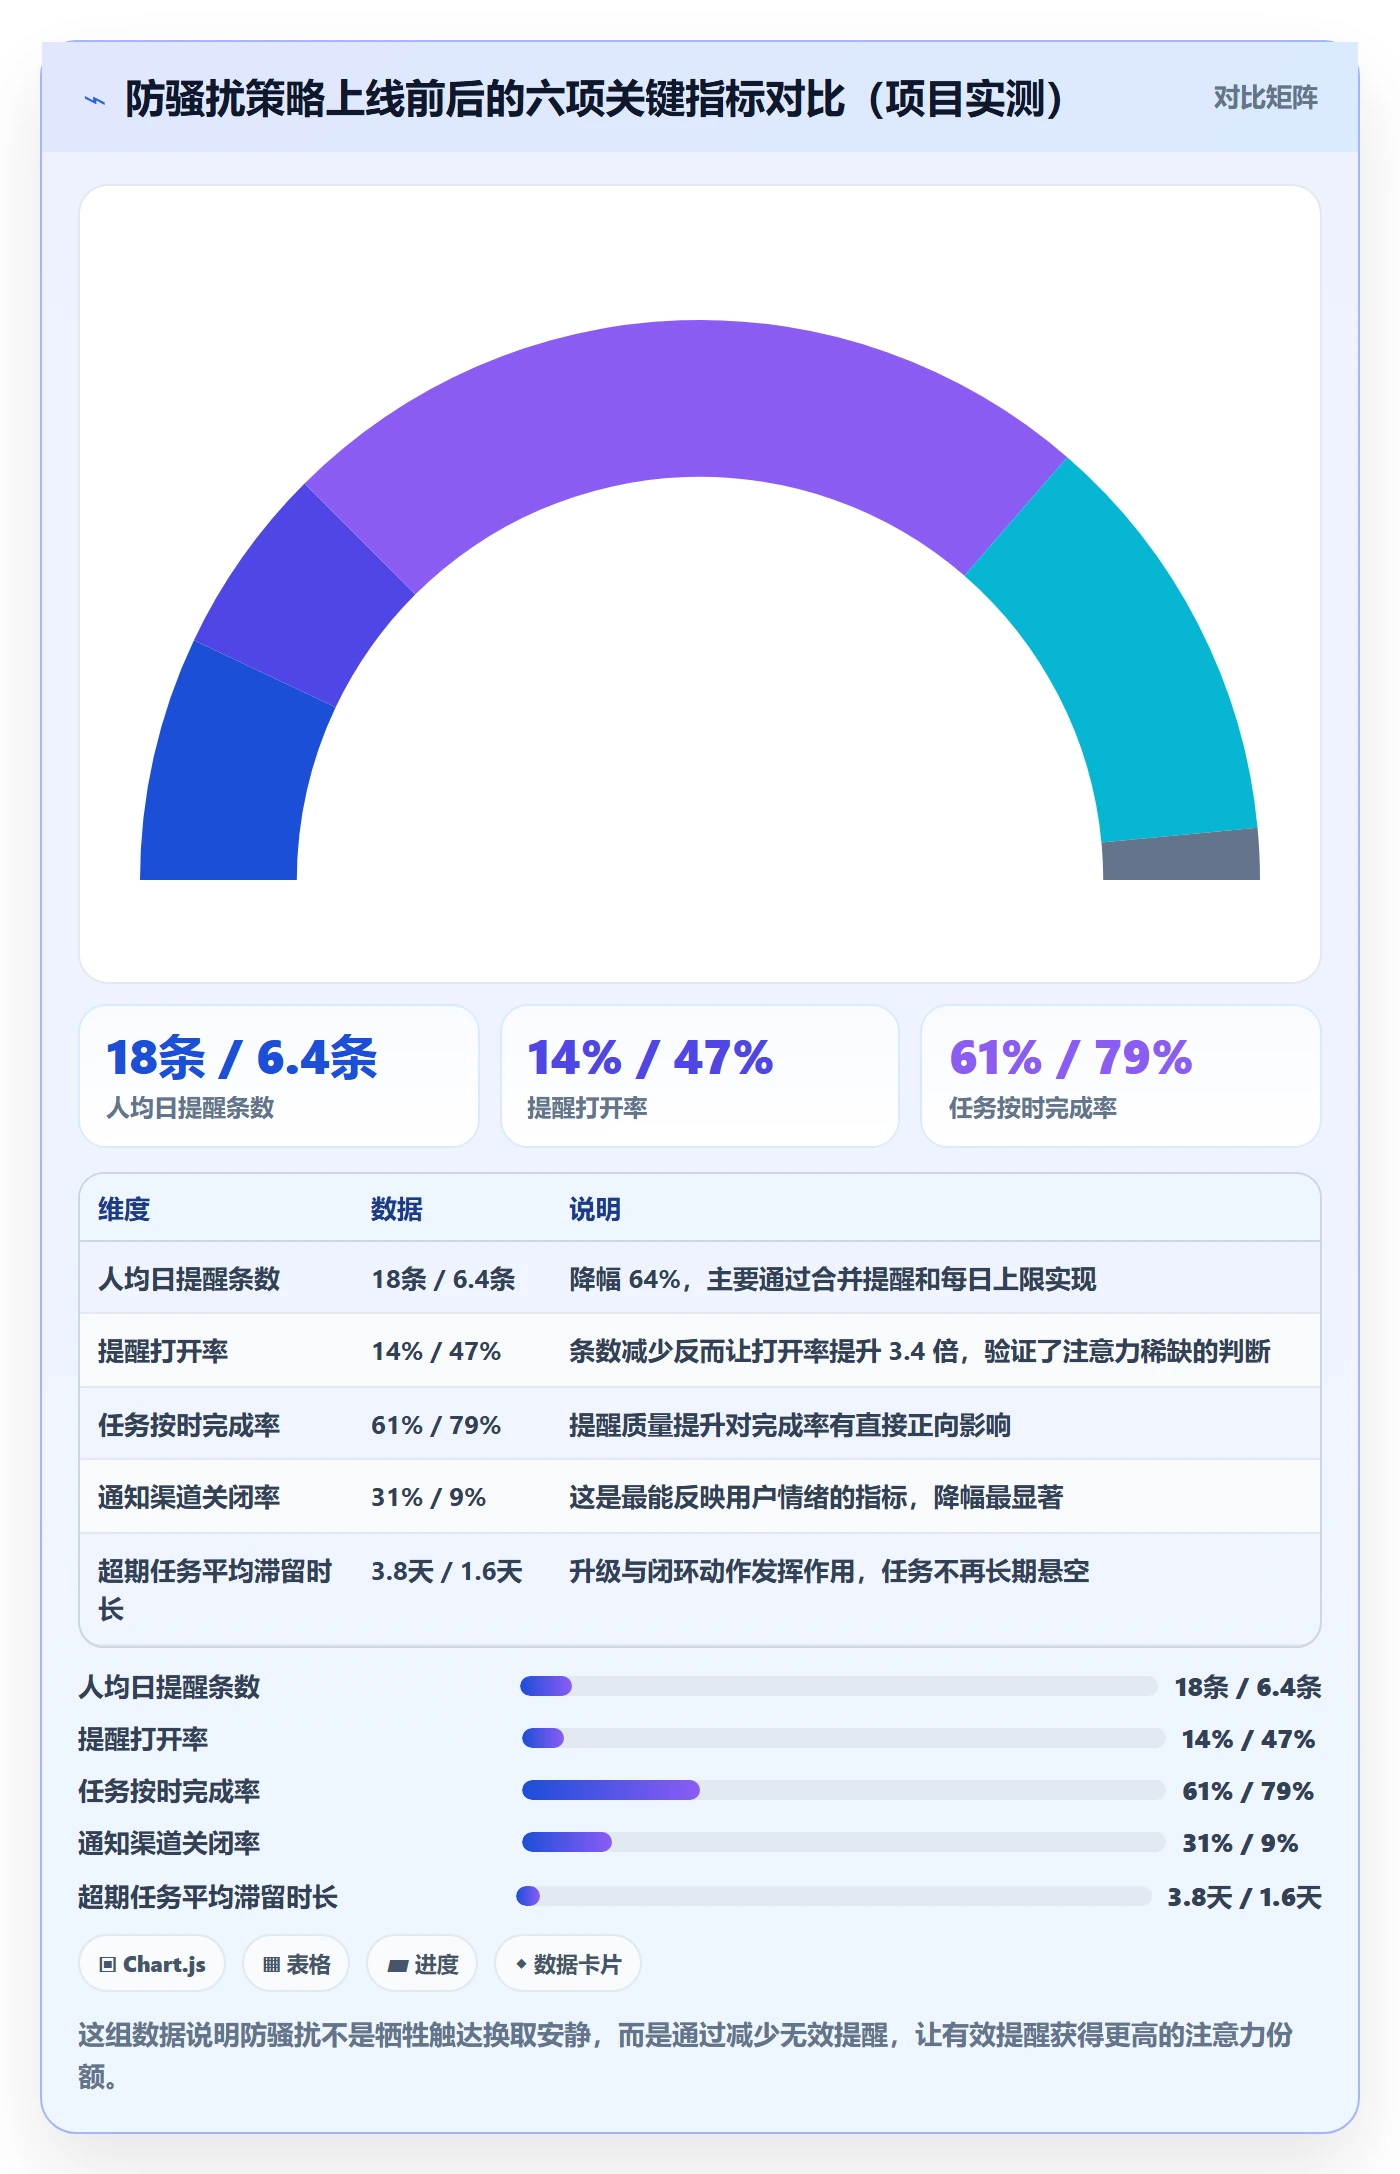Click description starting 降幅 64%
Image resolution: width=1400 pixels, height=2174 pixels.
[833, 1279]
